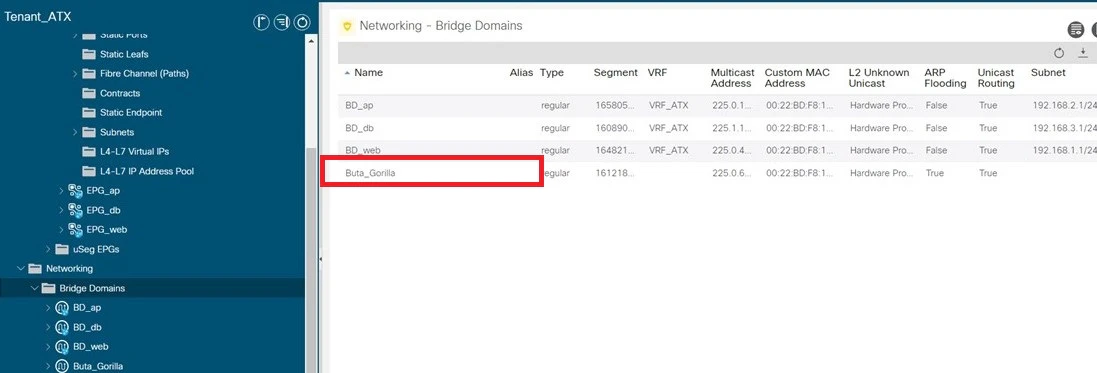Click the navigation pane collapse handle

point(320,260)
